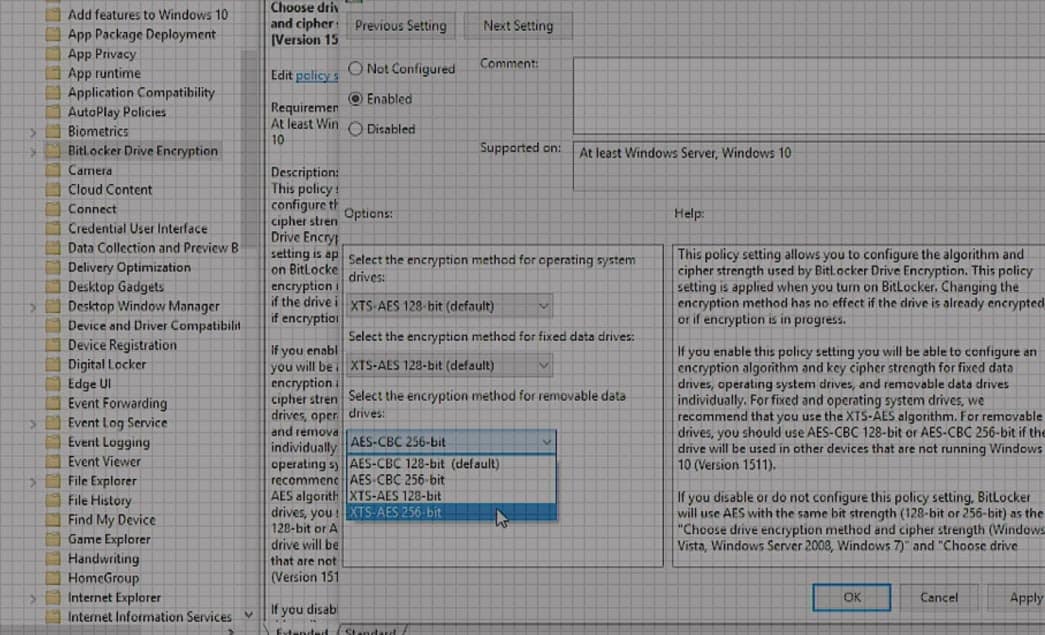Click the Add features to Windows 10 folder icon
Image resolution: width=1045 pixels, height=635 pixels.
(x=53, y=15)
